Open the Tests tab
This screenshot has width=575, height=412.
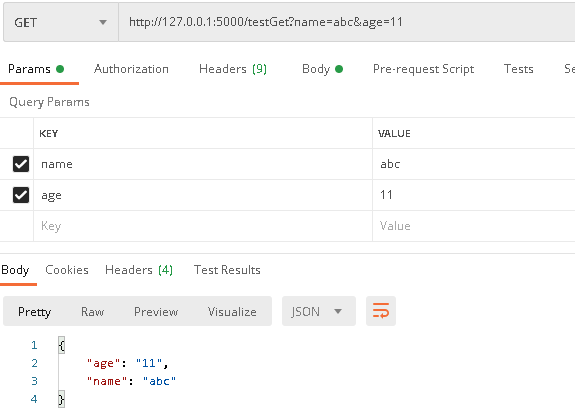point(519,69)
